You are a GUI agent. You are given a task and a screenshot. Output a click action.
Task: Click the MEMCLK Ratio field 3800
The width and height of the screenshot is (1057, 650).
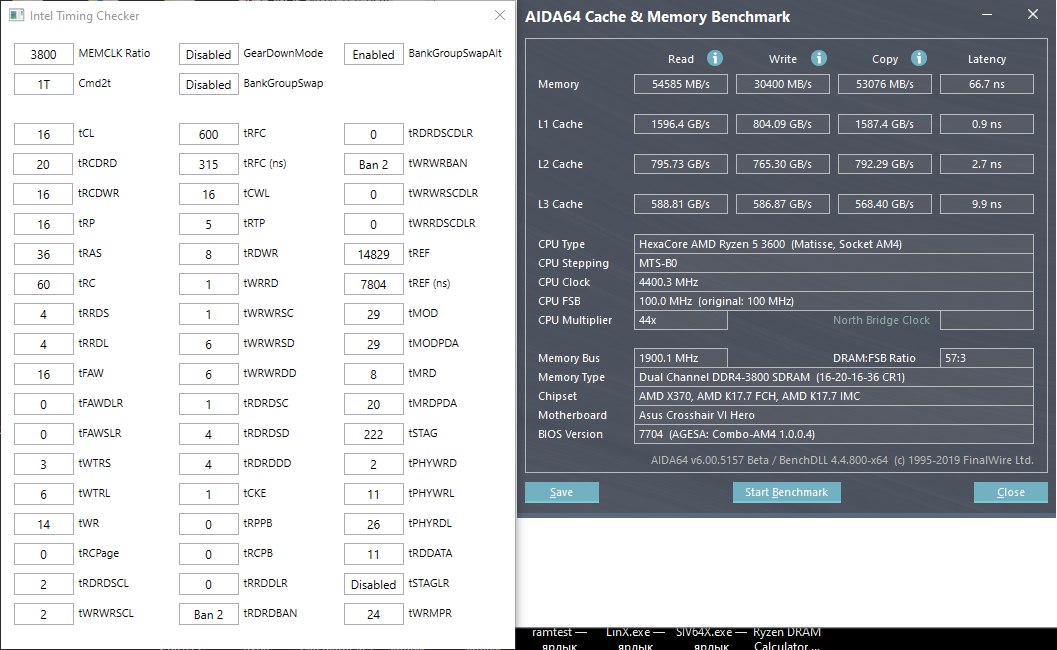[43, 55]
